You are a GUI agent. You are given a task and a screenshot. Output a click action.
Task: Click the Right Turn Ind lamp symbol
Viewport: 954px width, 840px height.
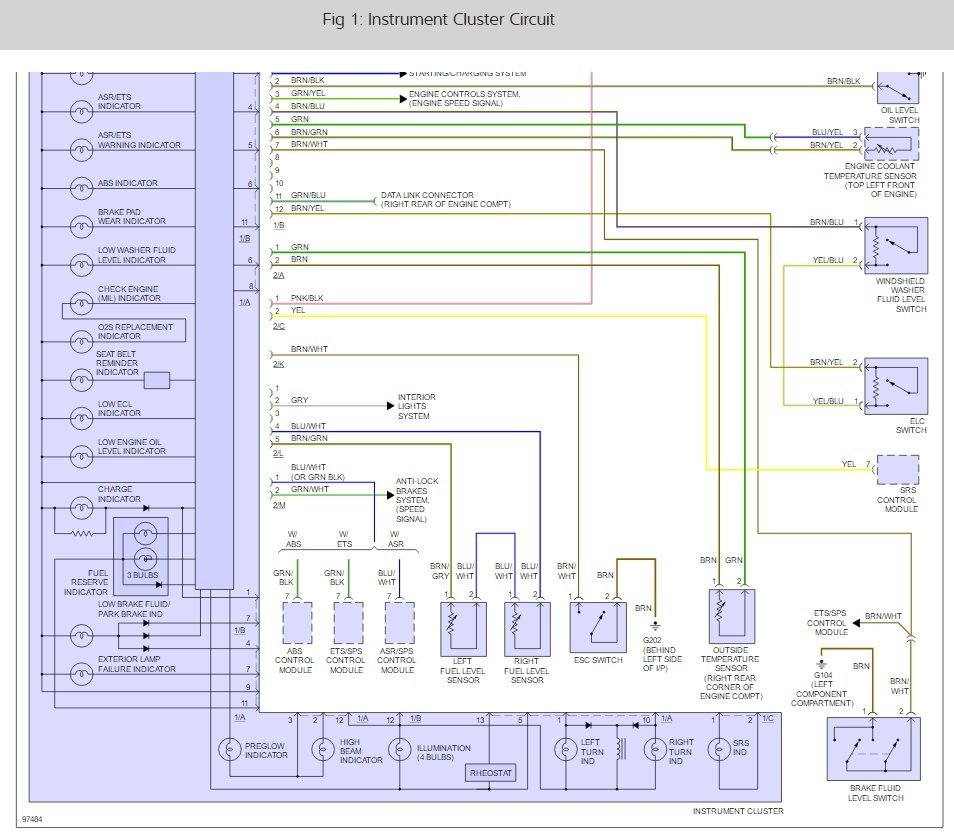tap(655, 749)
